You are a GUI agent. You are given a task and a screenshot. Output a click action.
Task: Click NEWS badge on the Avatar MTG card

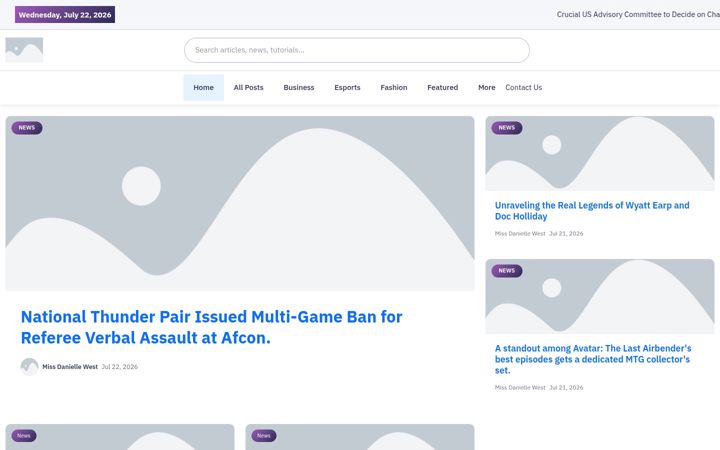(x=506, y=270)
